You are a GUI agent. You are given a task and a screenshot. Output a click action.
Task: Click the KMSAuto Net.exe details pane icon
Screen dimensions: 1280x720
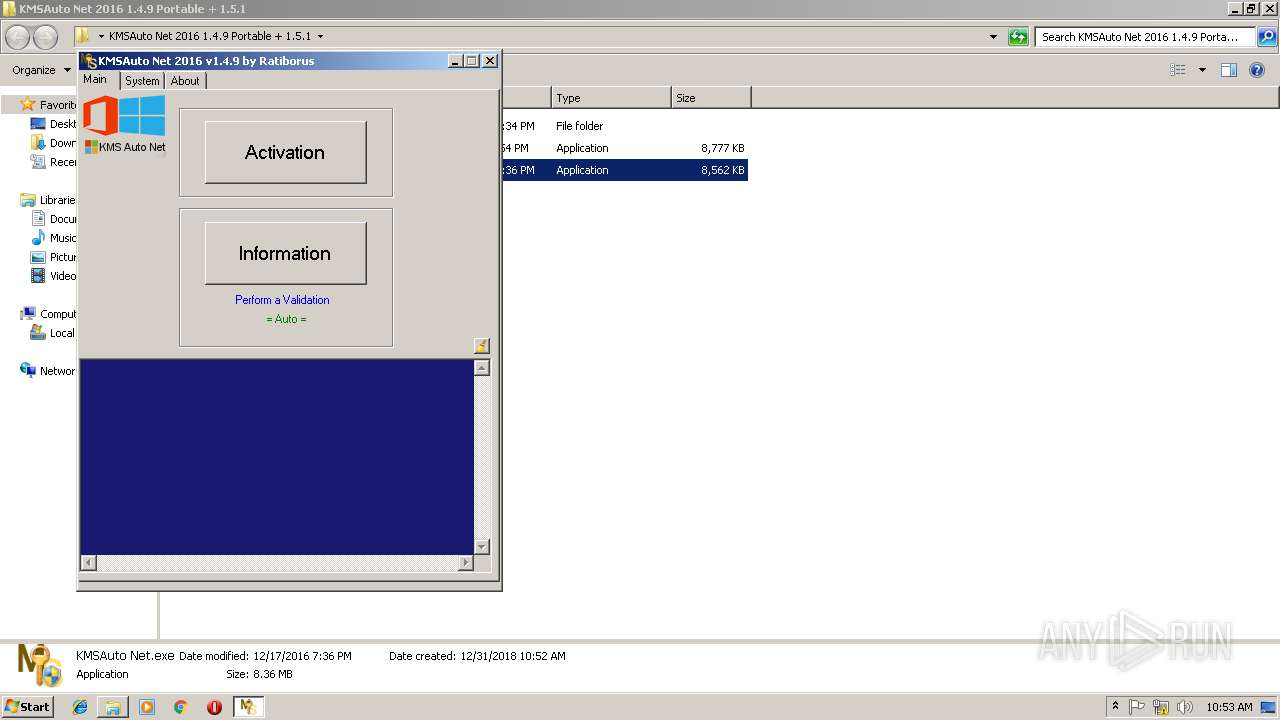coord(40,665)
